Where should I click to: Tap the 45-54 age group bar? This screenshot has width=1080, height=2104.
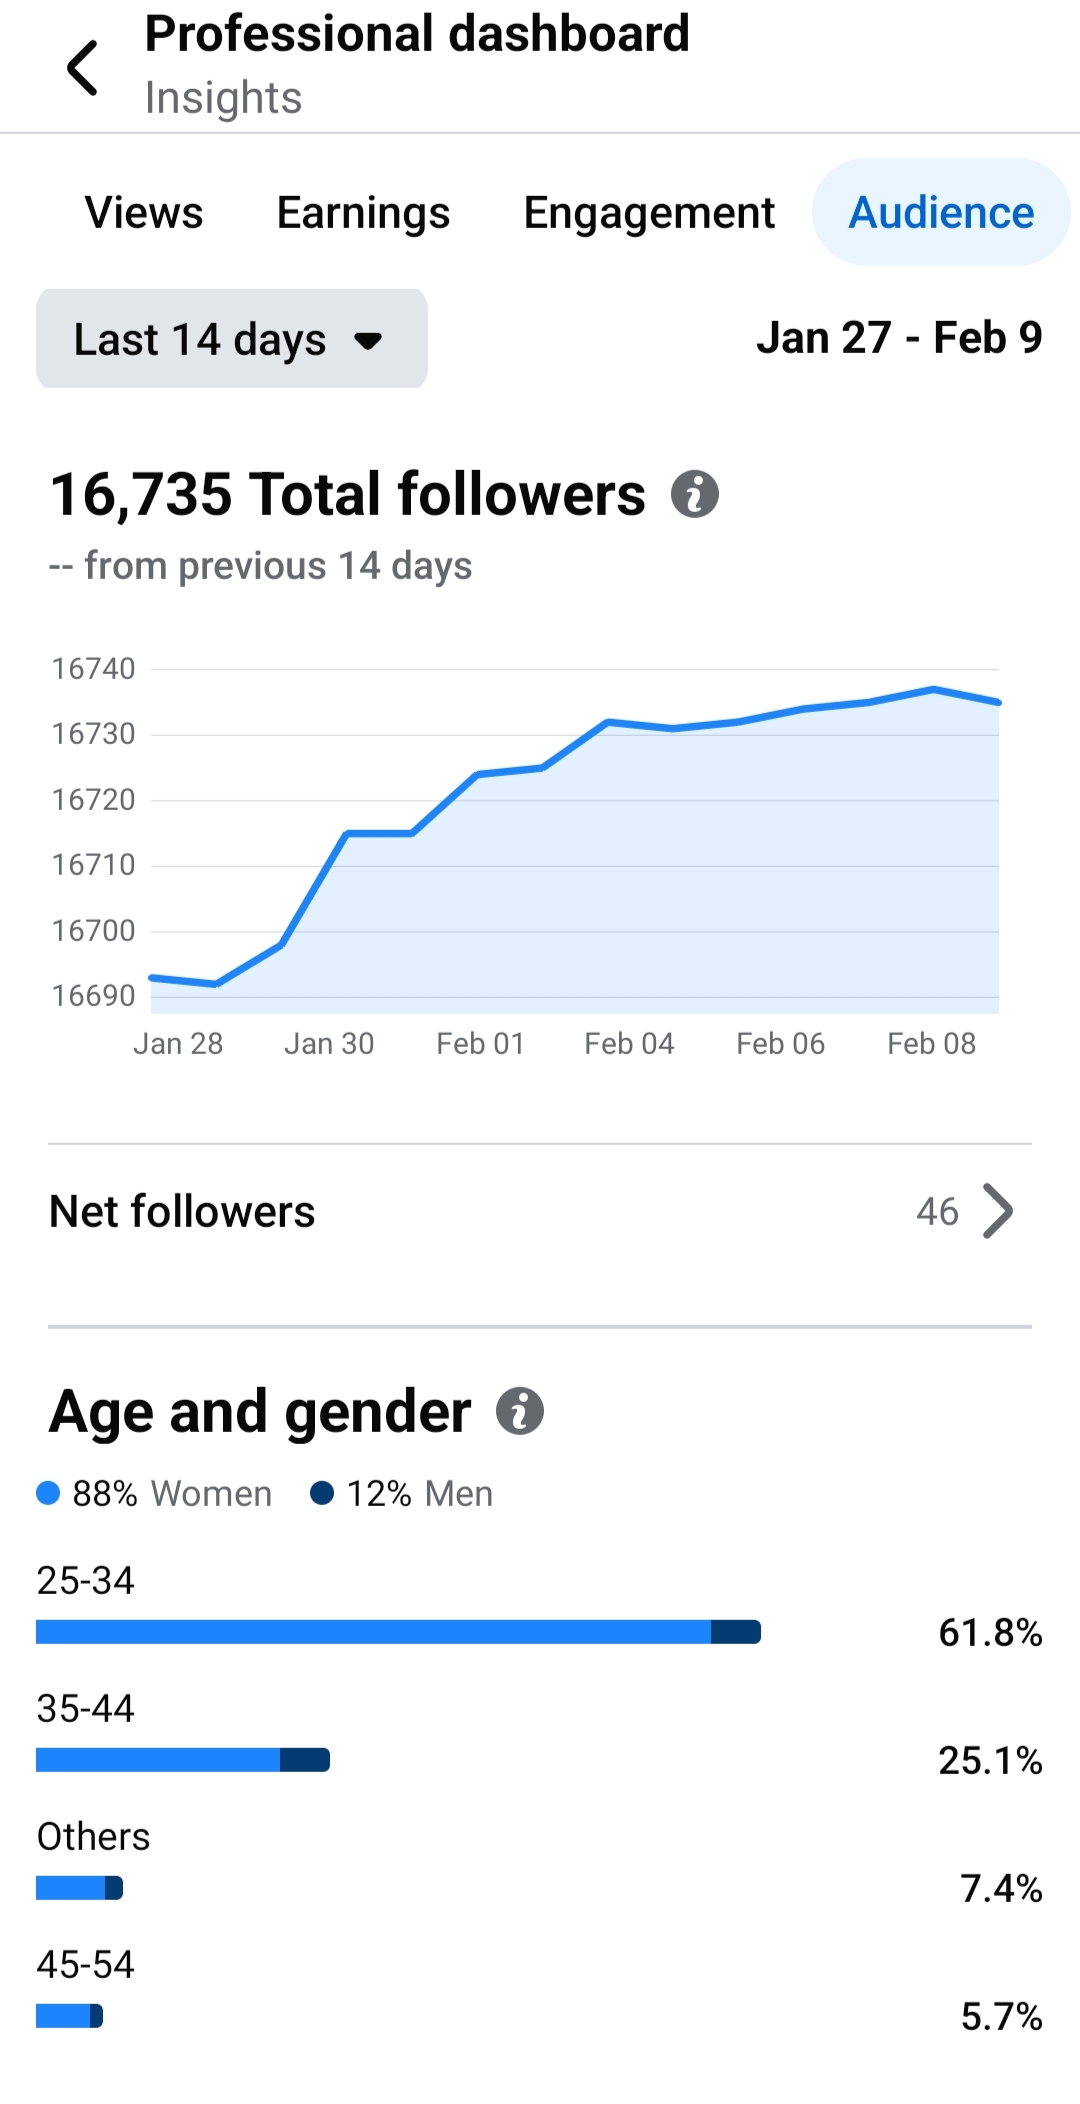point(69,2015)
